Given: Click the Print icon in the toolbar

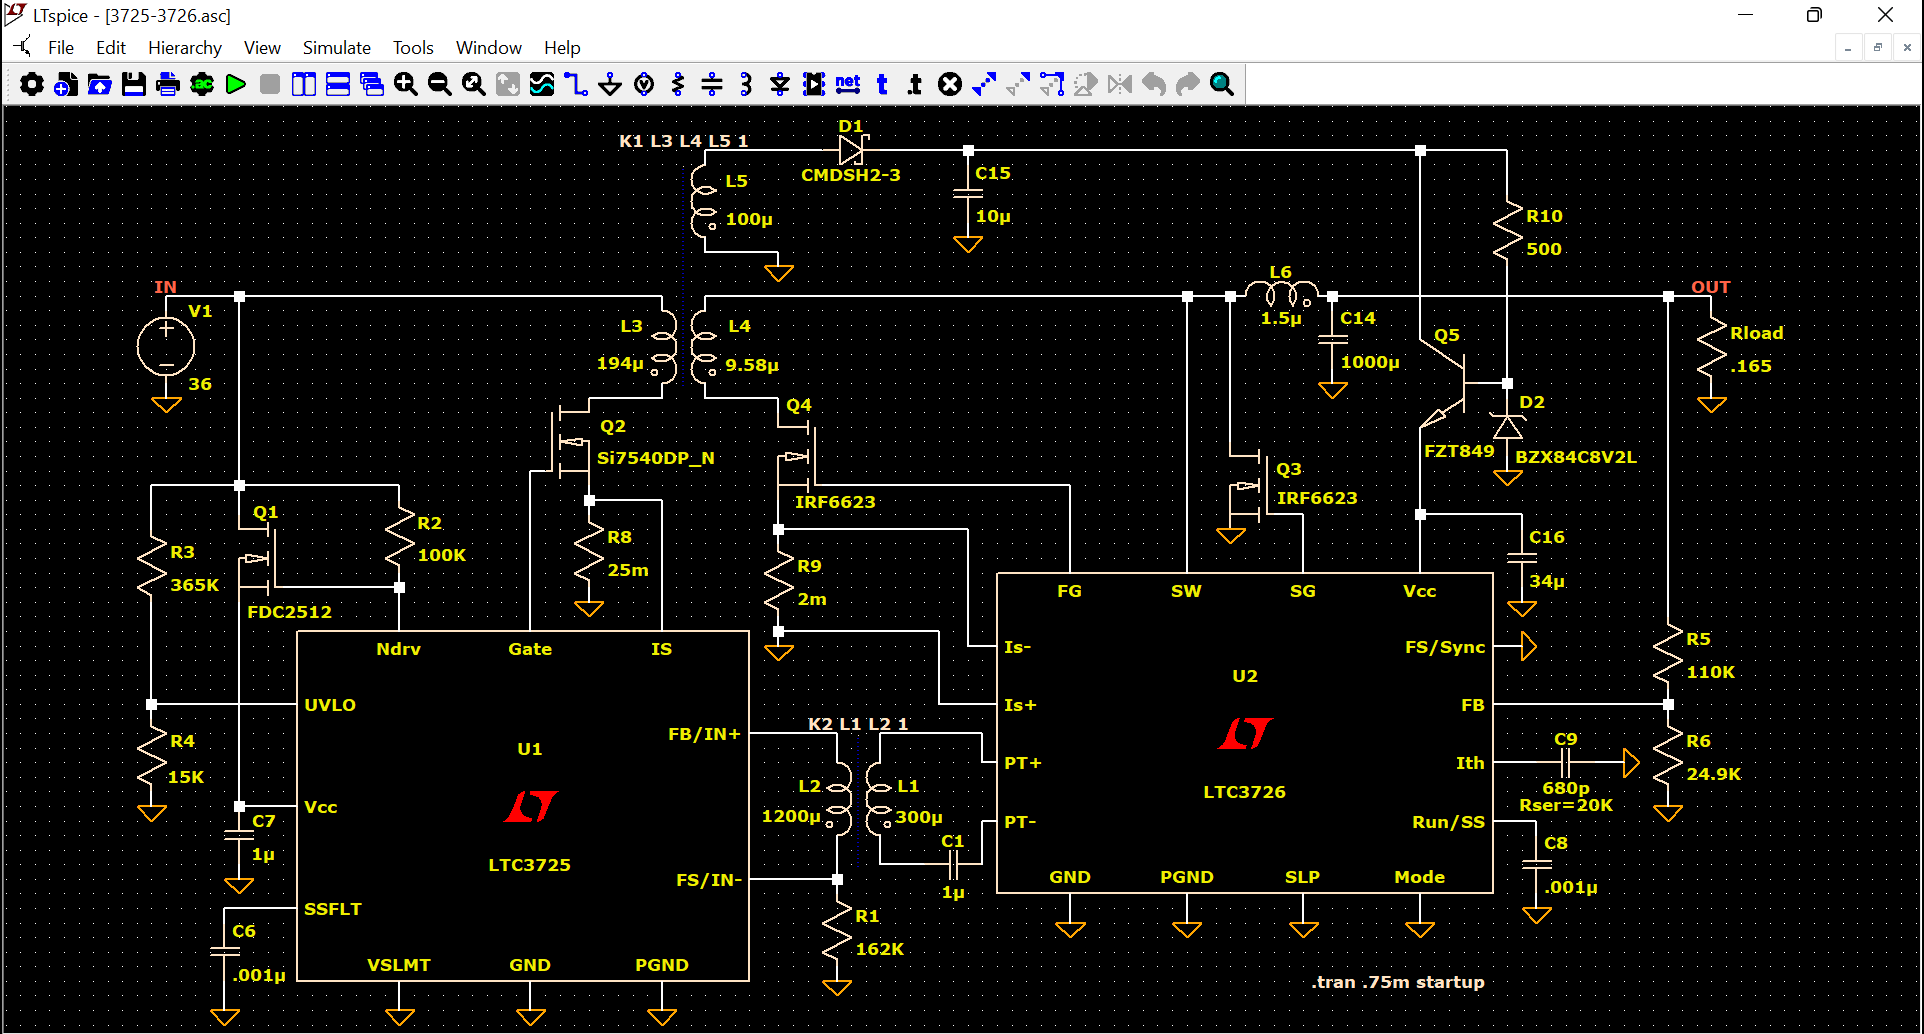Looking at the screenshot, I should [x=168, y=85].
